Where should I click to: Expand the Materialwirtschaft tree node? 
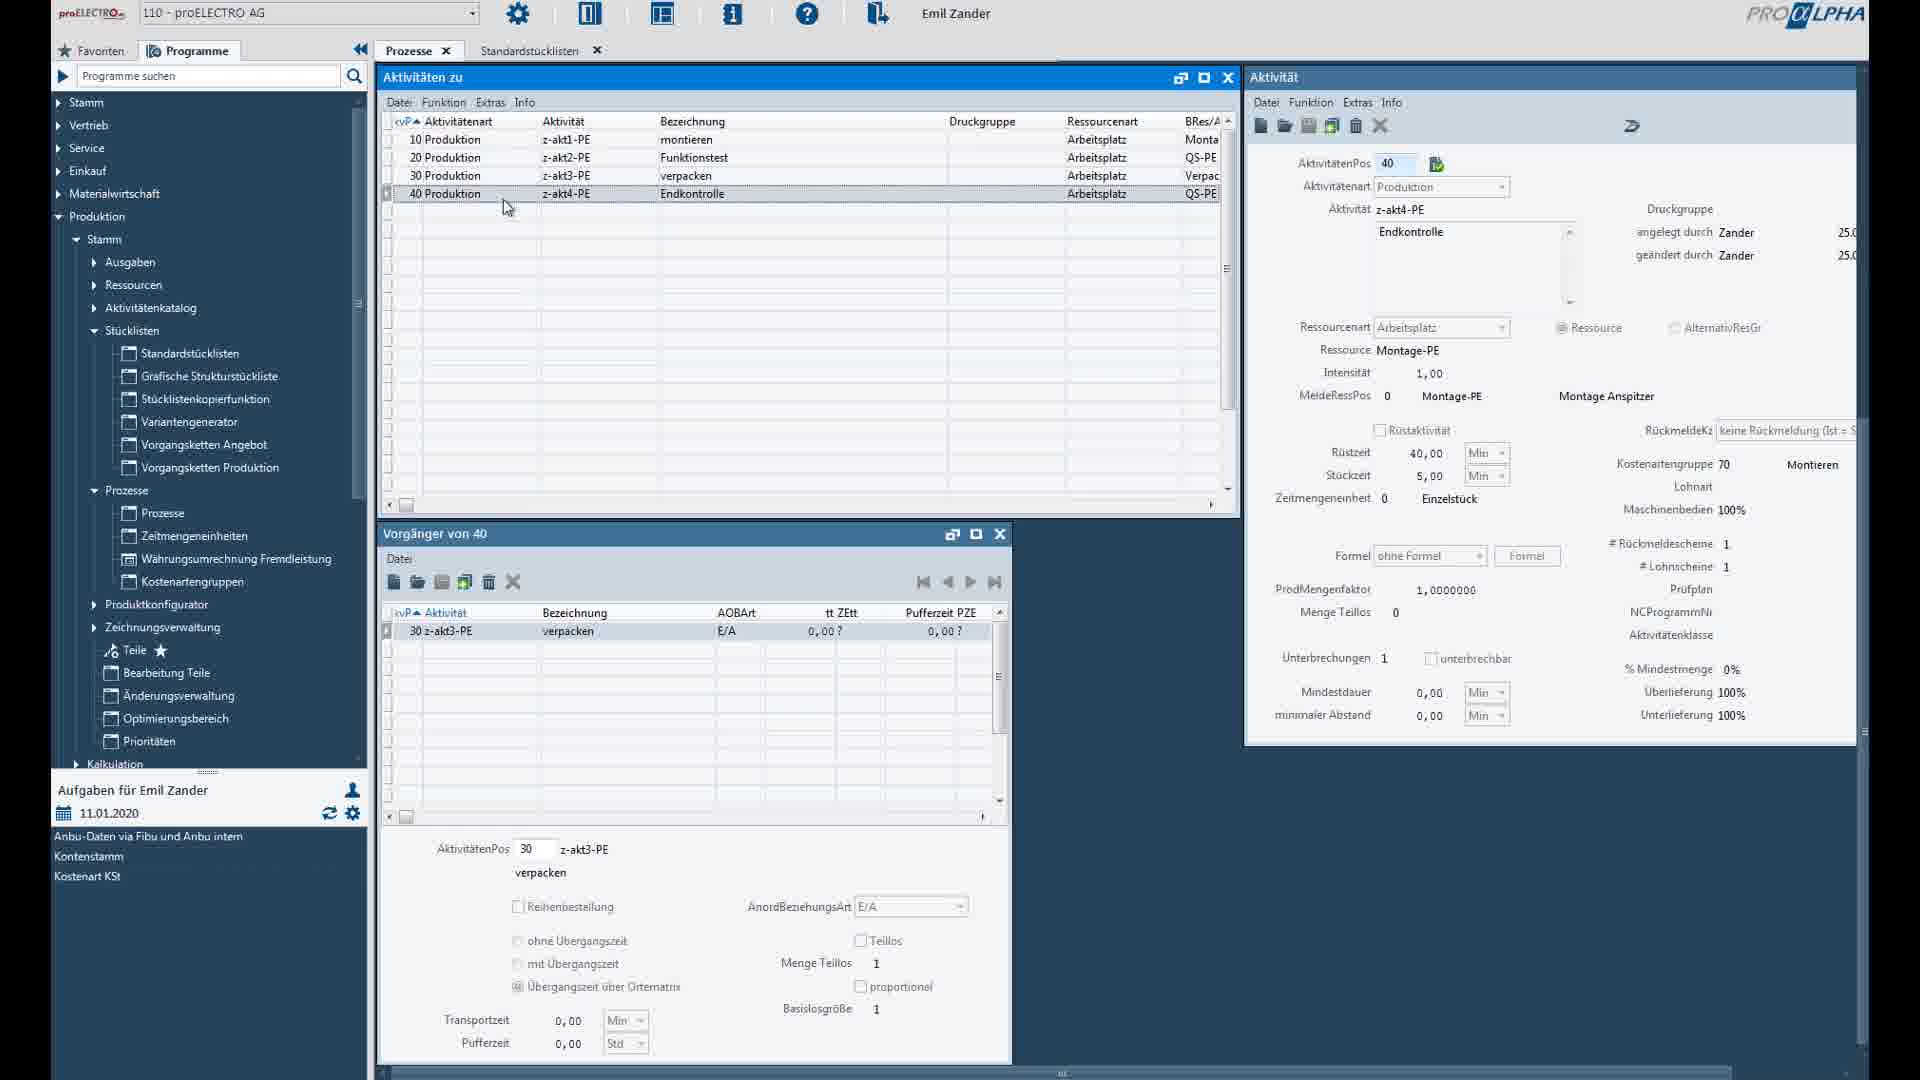click(59, 194)
